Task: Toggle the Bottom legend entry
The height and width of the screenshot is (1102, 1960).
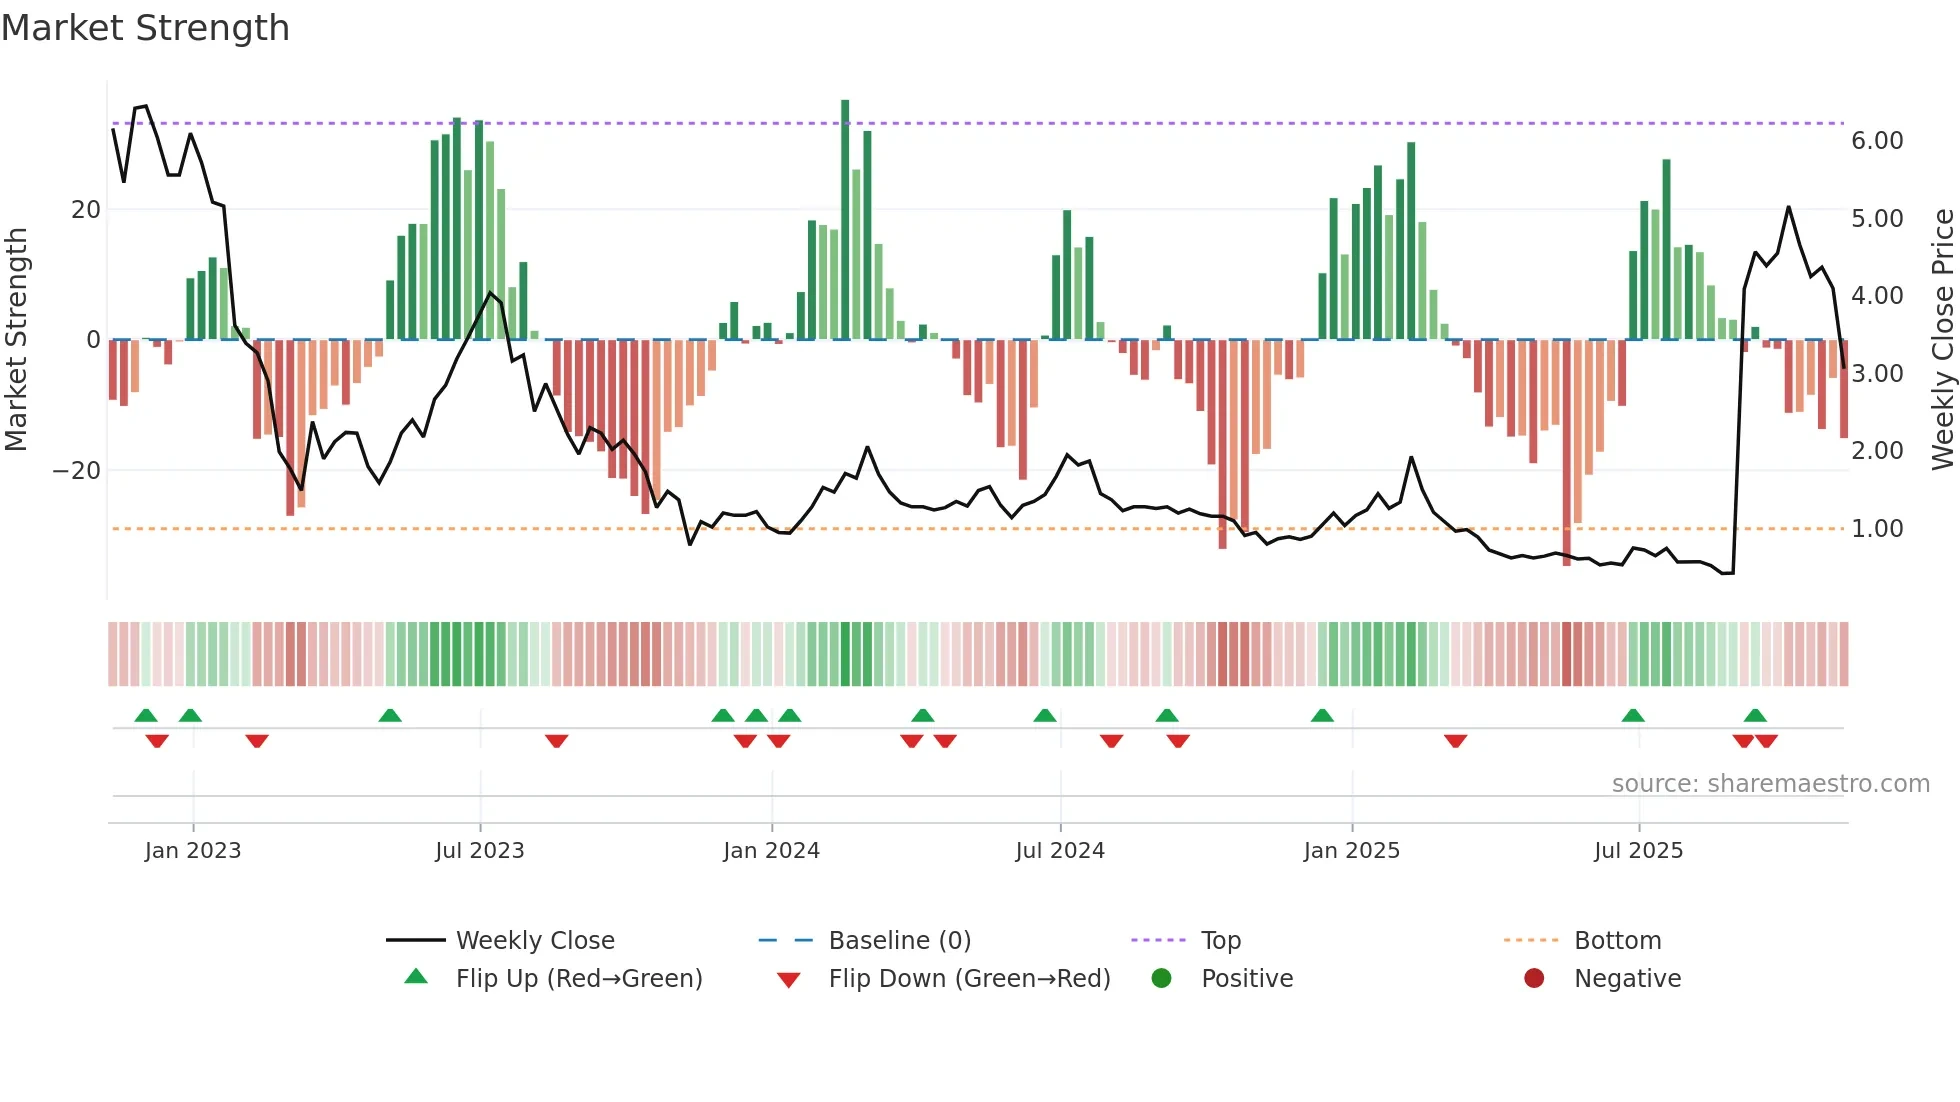Action: click(x=1583, y=940)
